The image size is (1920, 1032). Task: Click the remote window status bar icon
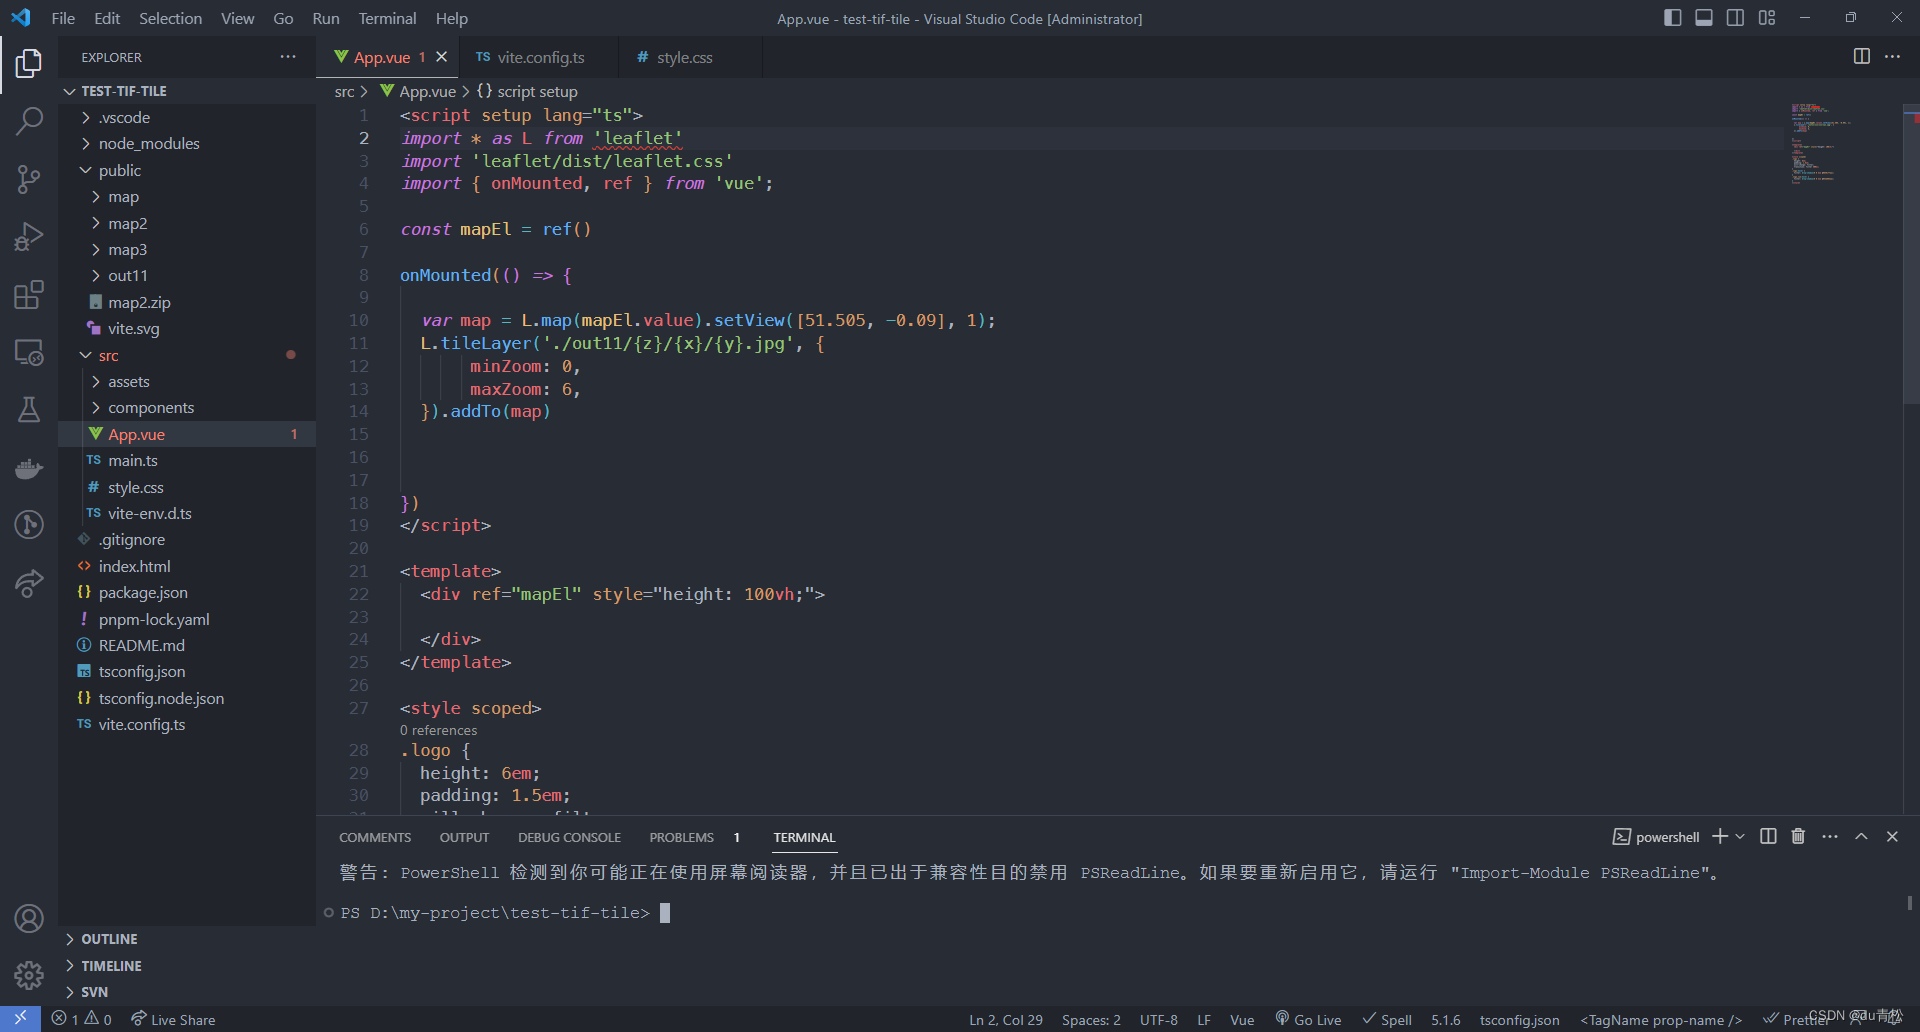(20, 1019)
